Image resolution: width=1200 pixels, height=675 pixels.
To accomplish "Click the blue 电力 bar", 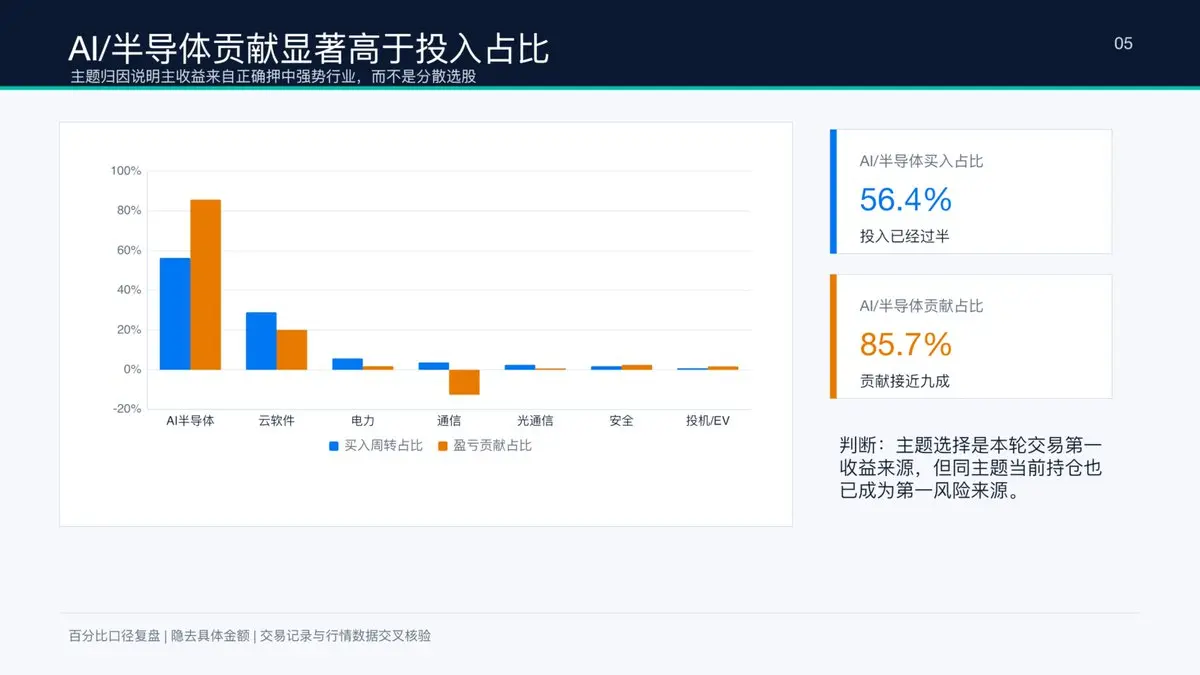I will click(x=347, y=364).
